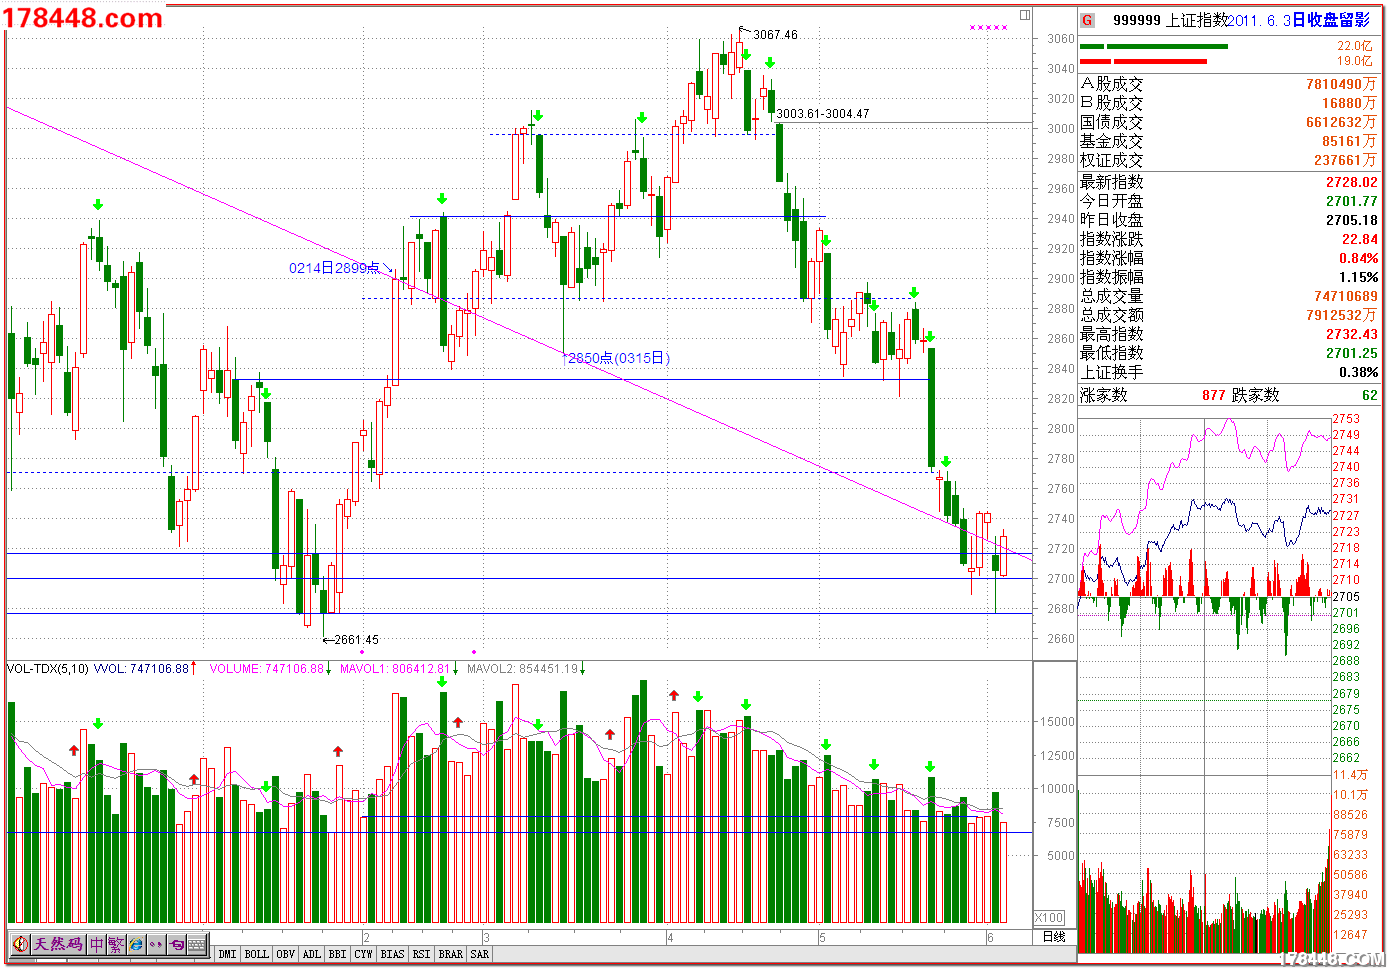Click the 基金成交 row
Screen dimensions: 1388x969
1228,141
